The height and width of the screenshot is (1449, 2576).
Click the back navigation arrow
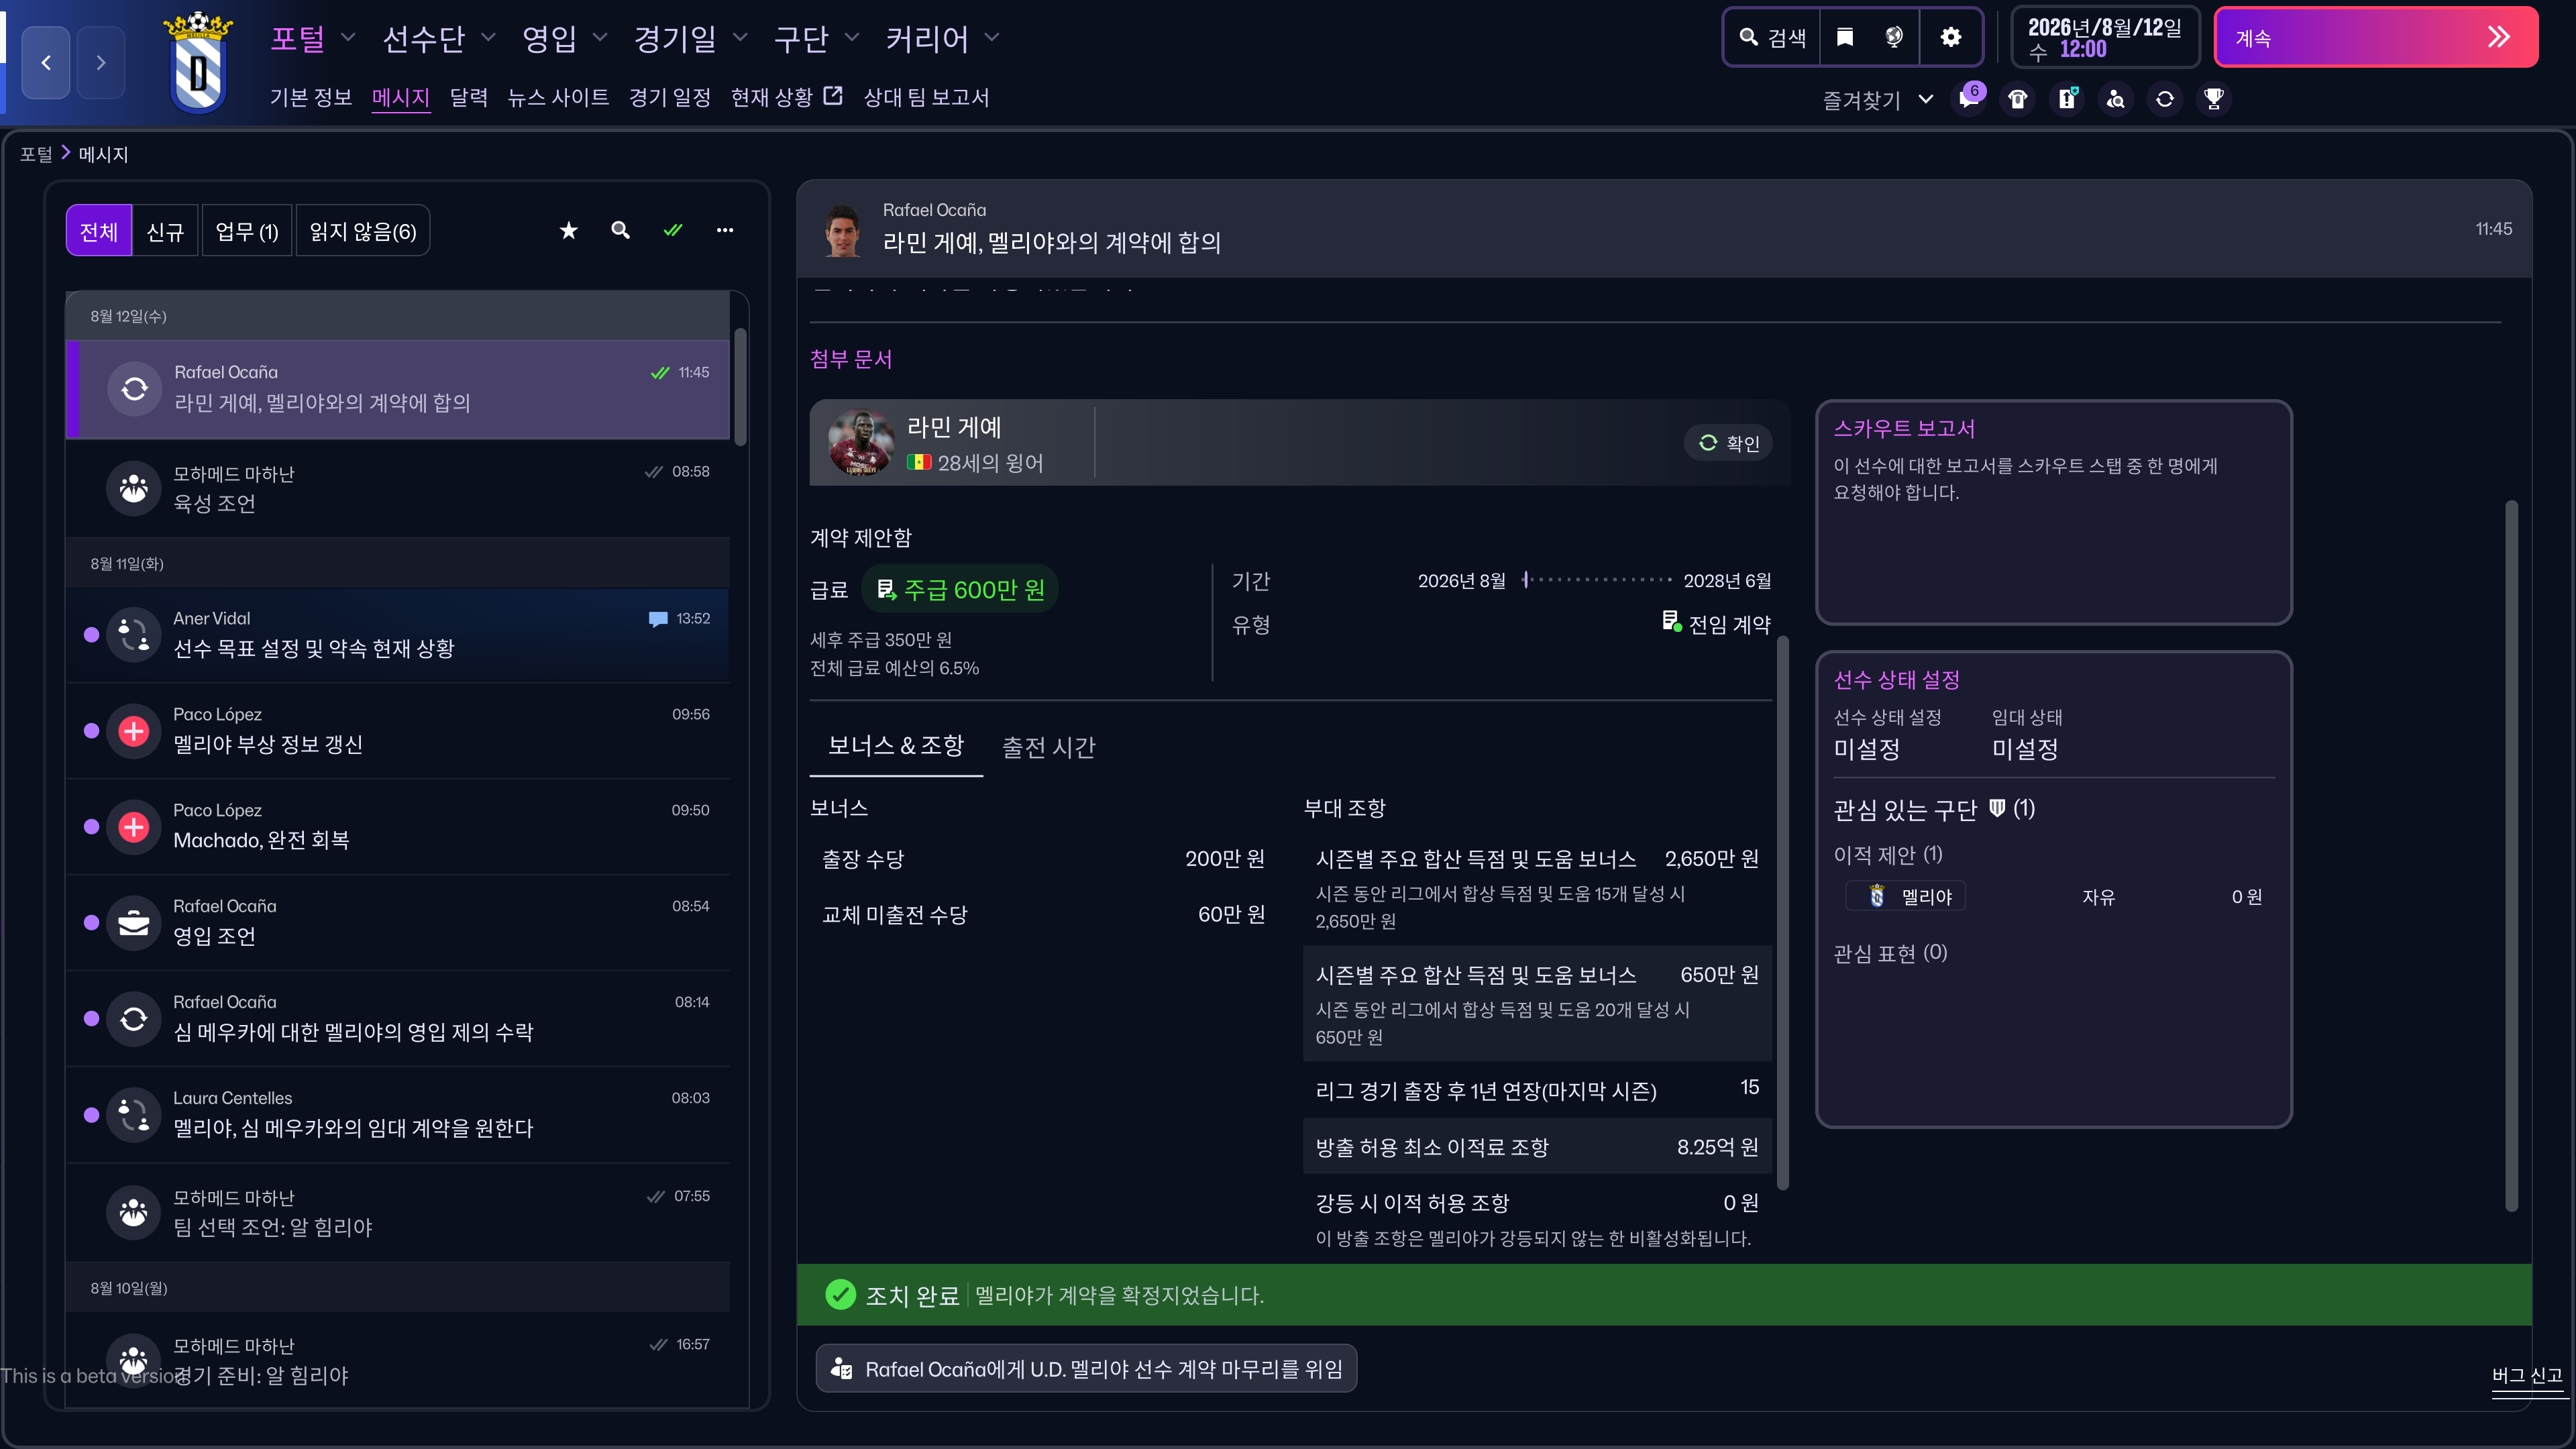click(46, 63)
